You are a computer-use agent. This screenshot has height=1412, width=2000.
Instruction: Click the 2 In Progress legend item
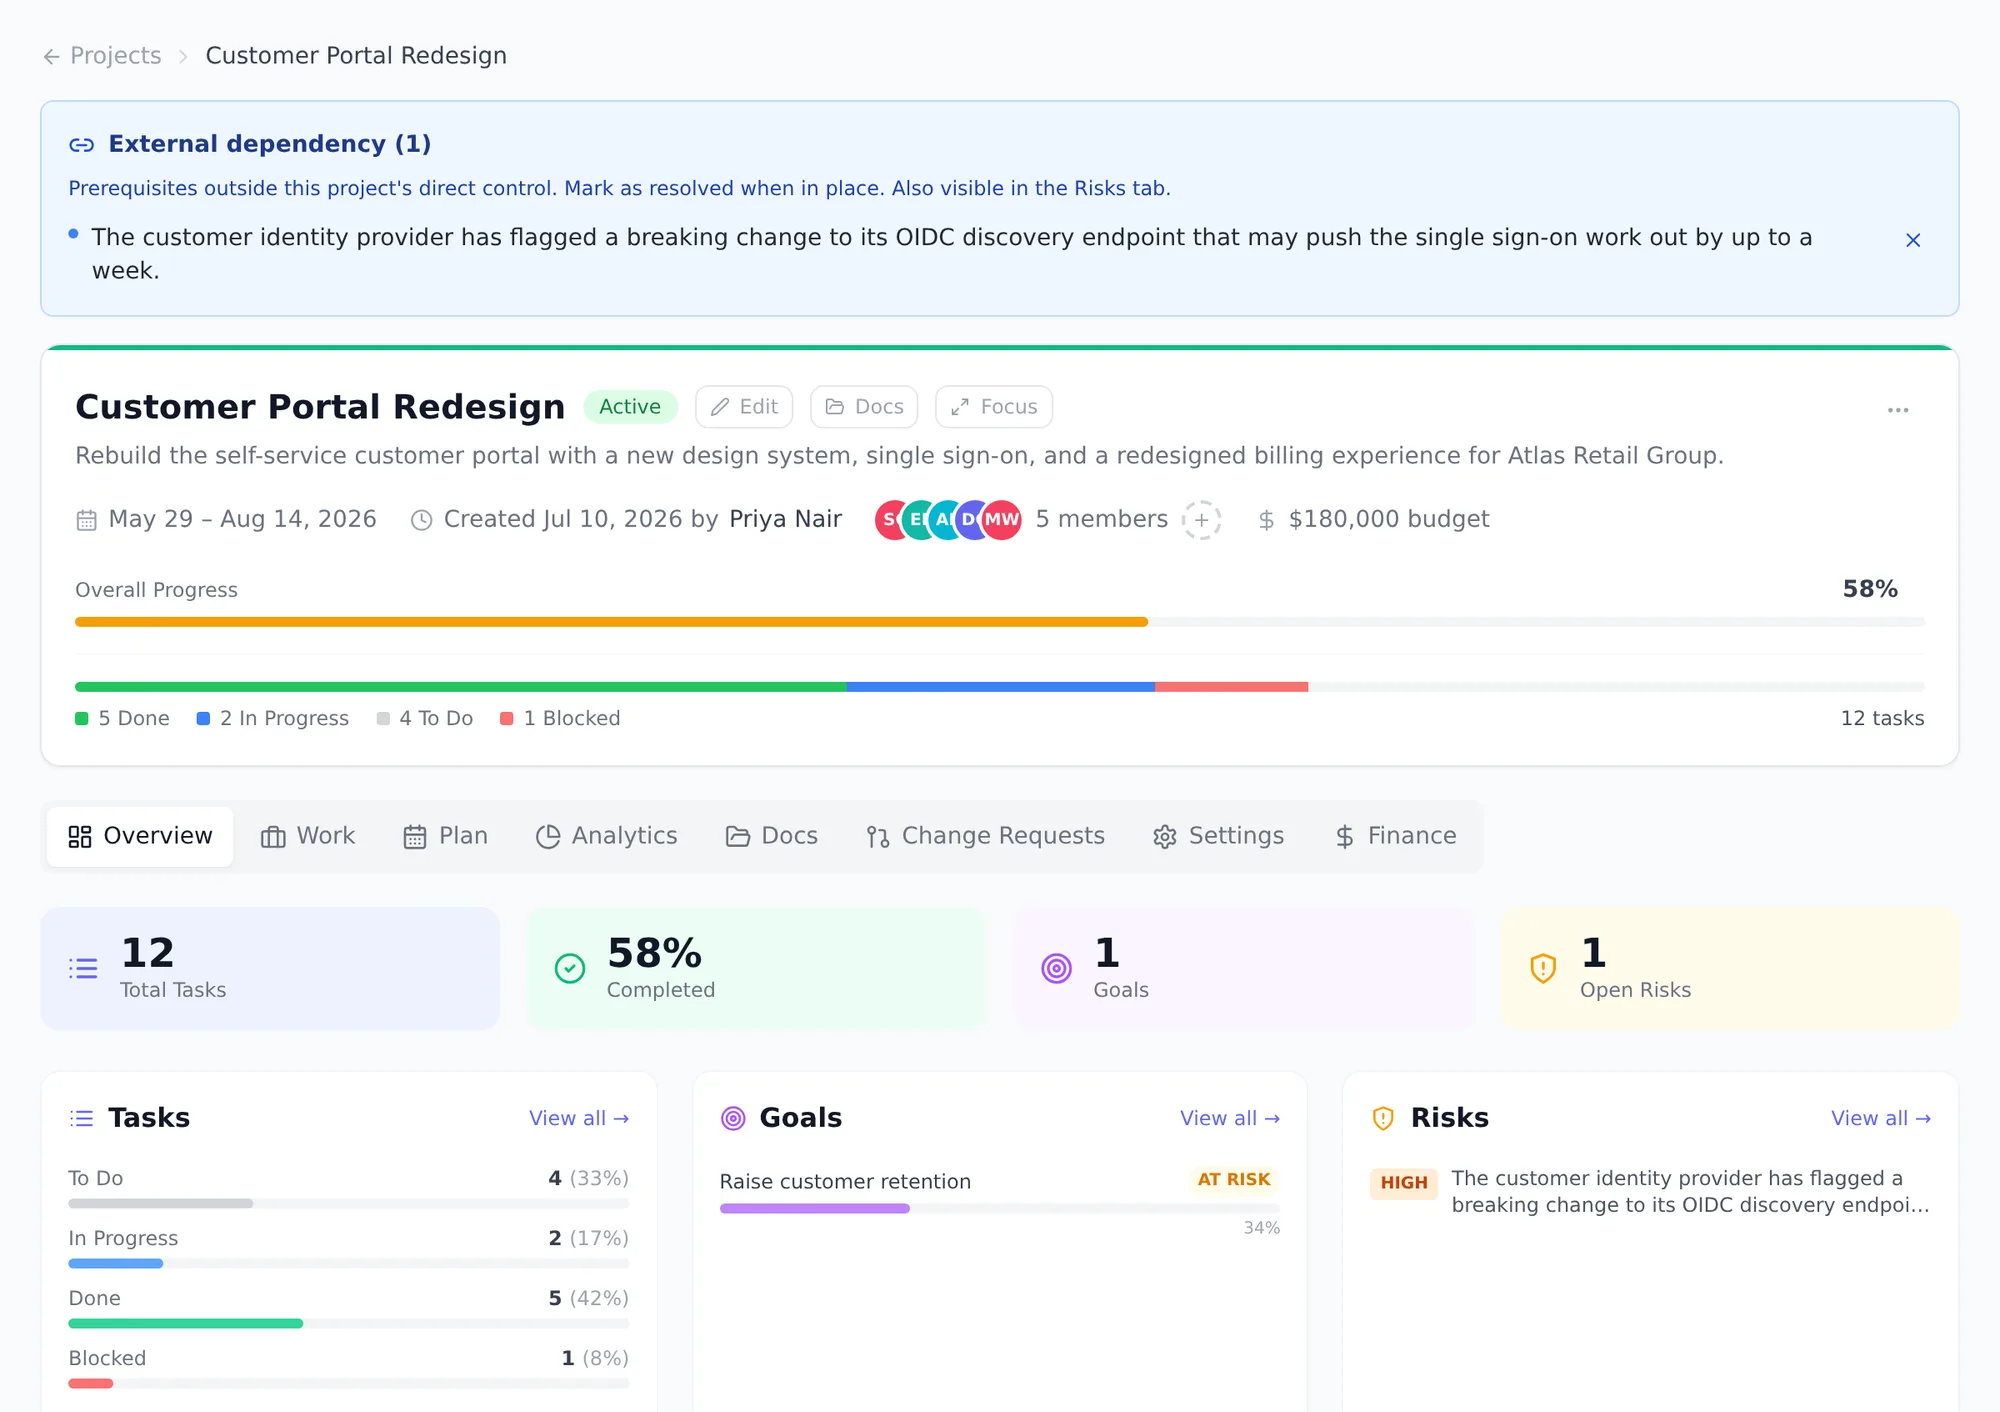[x=272, y=718]
